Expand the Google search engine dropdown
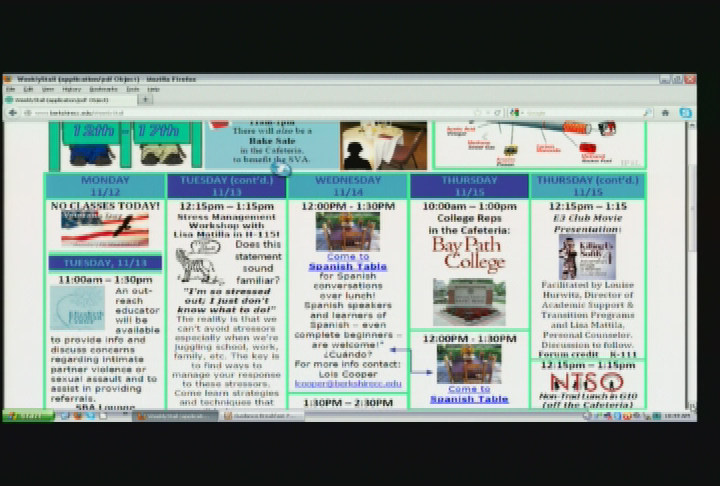The width and height of the screenshot is (720, 486). click(516, 113)
